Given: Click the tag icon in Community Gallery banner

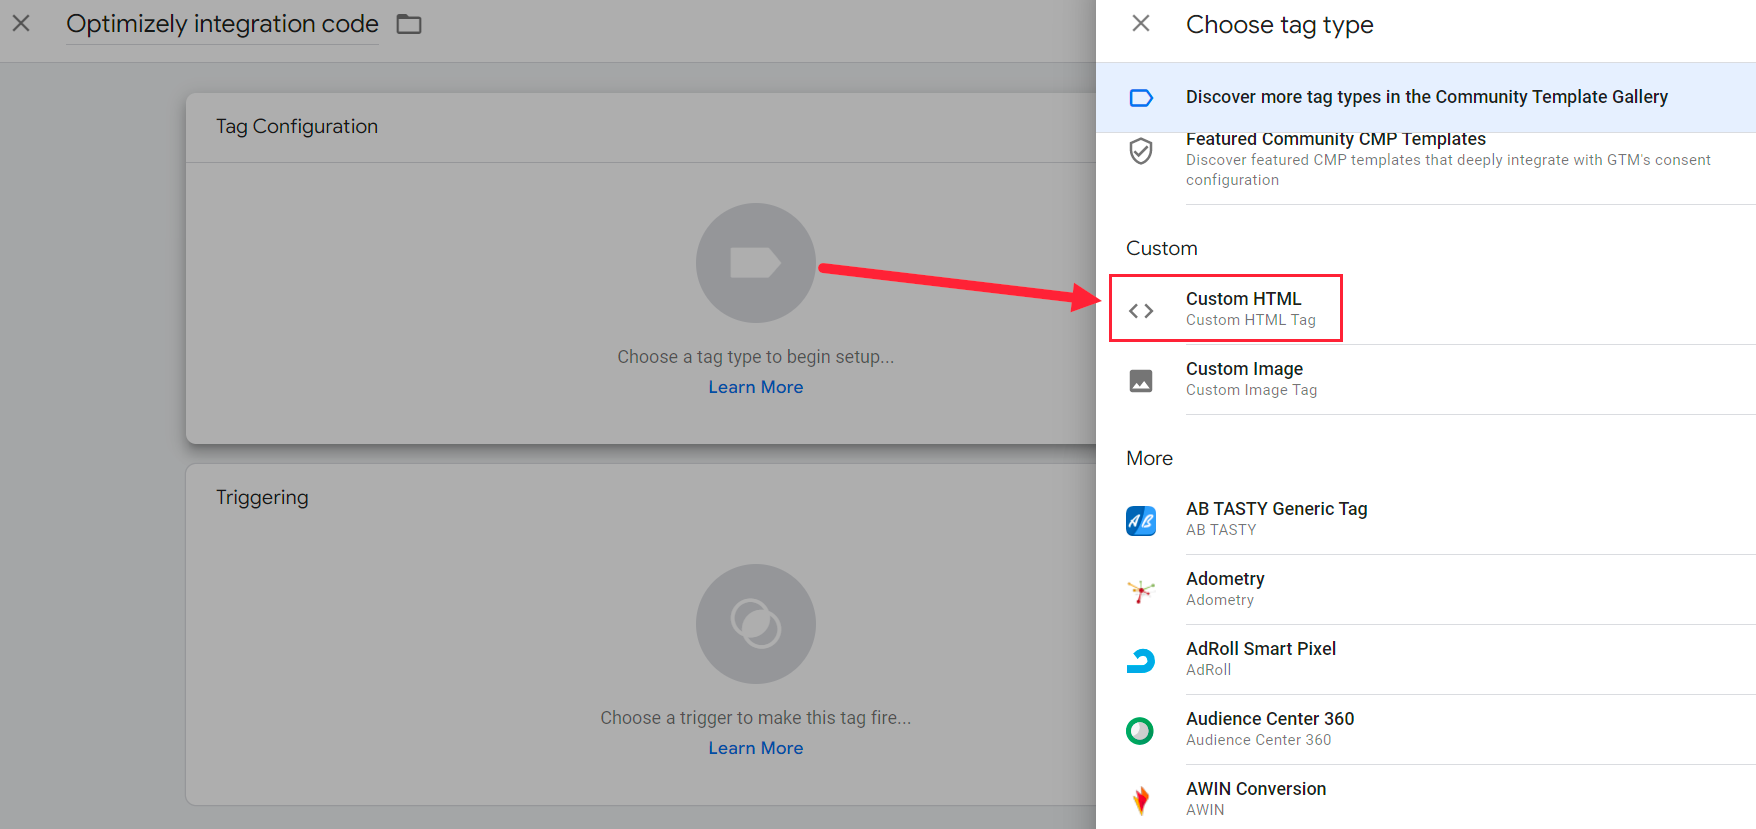Looking at the screenshot, I should (1141, 98).
